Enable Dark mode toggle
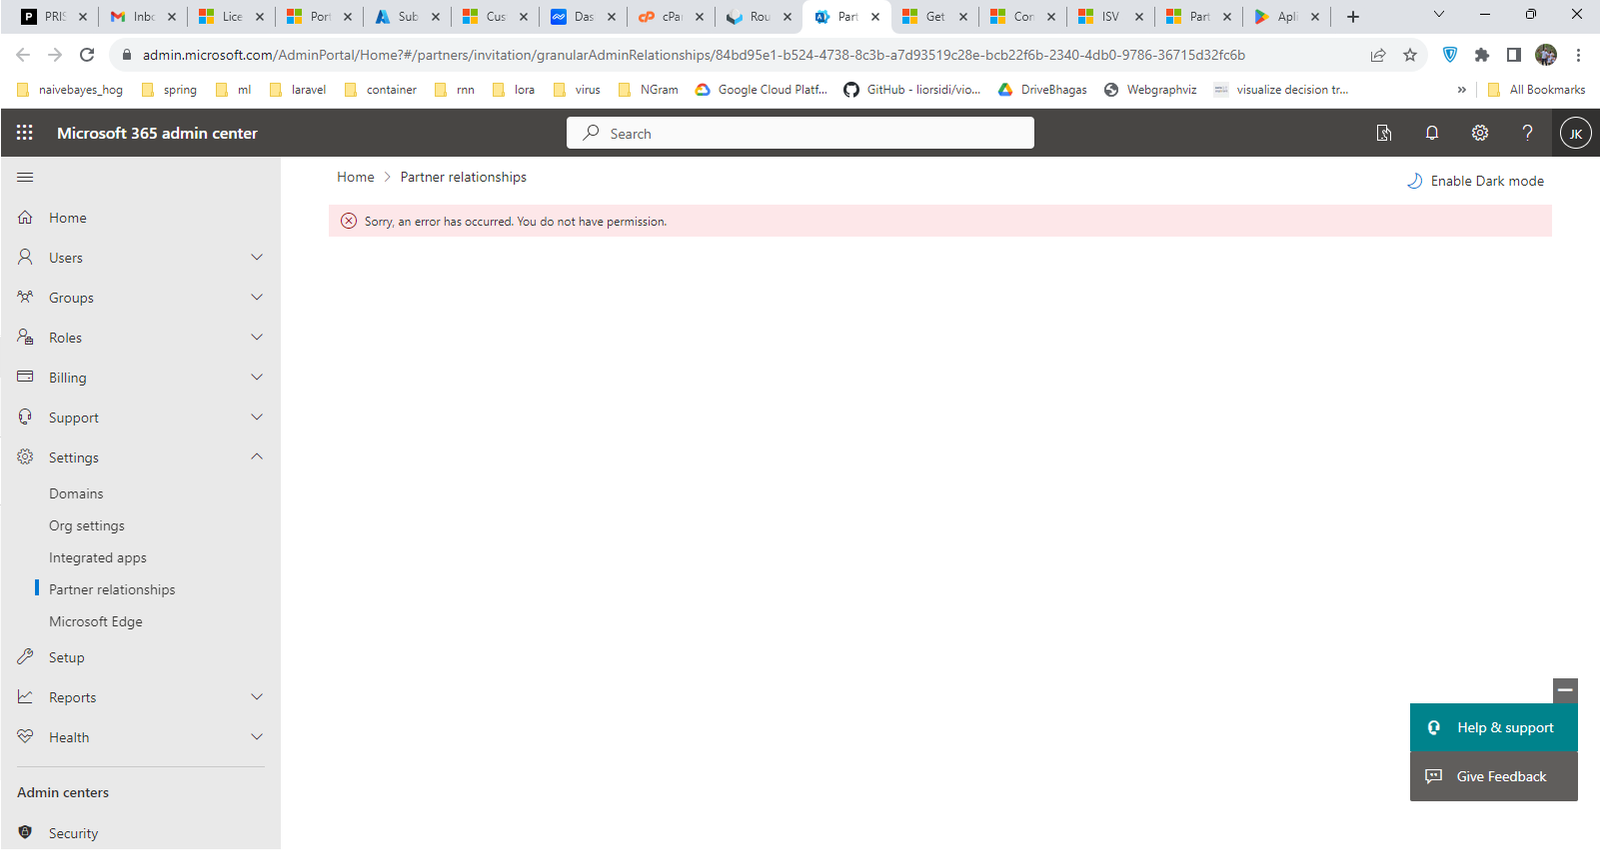Viewport: 1600px width, 851px height. (1476, 181)
